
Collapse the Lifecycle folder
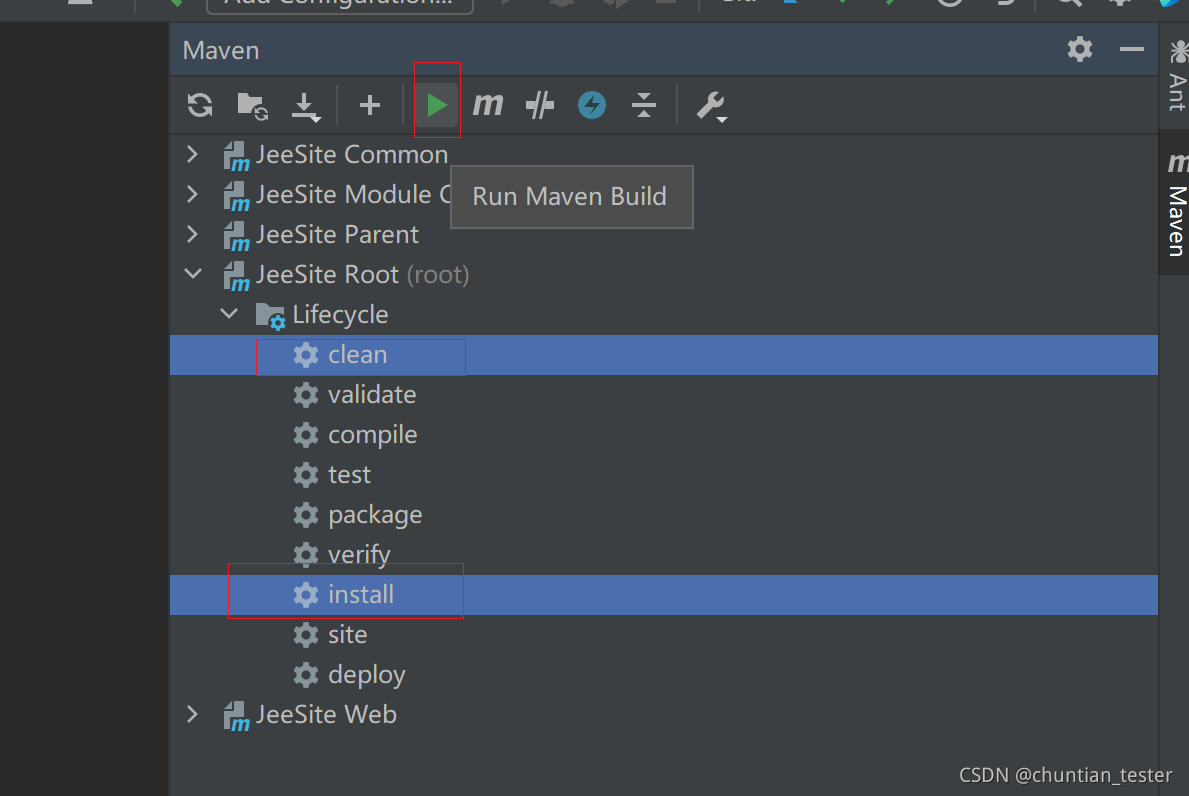click(x=229, y=314)
